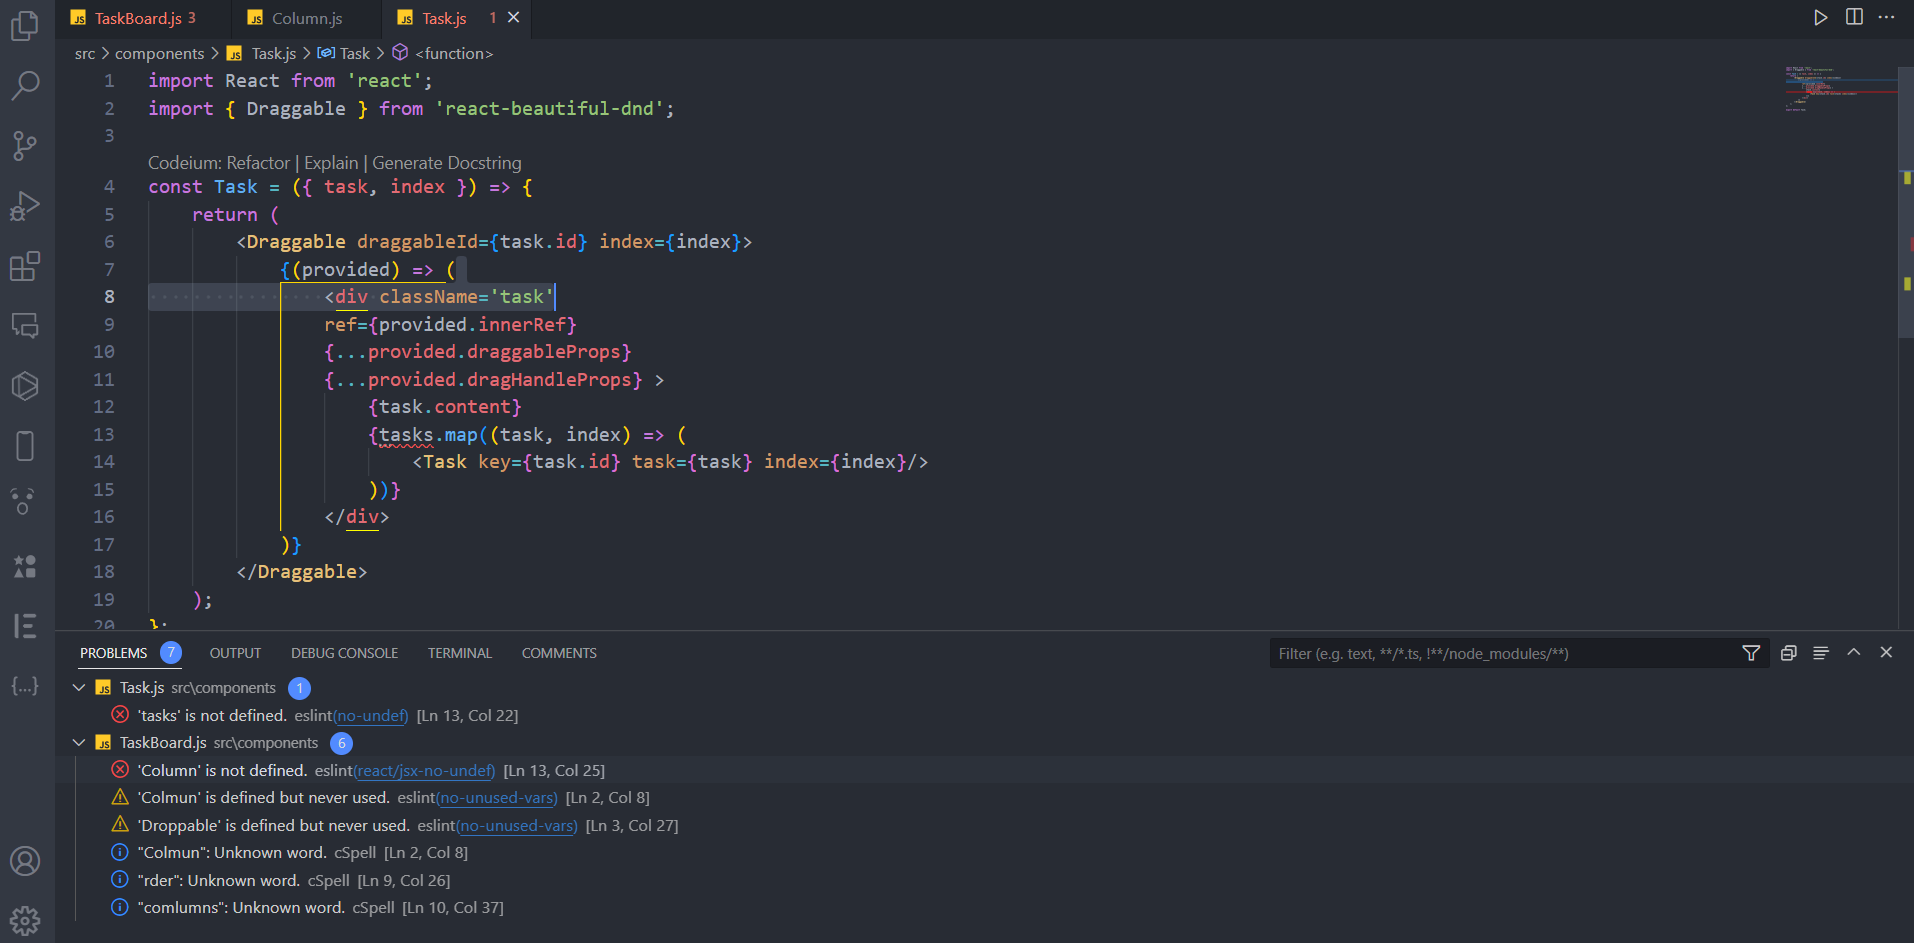1914x943 pixels.
Task: Collapse the Task.js problems group
Action: click(x=79, y=688)
